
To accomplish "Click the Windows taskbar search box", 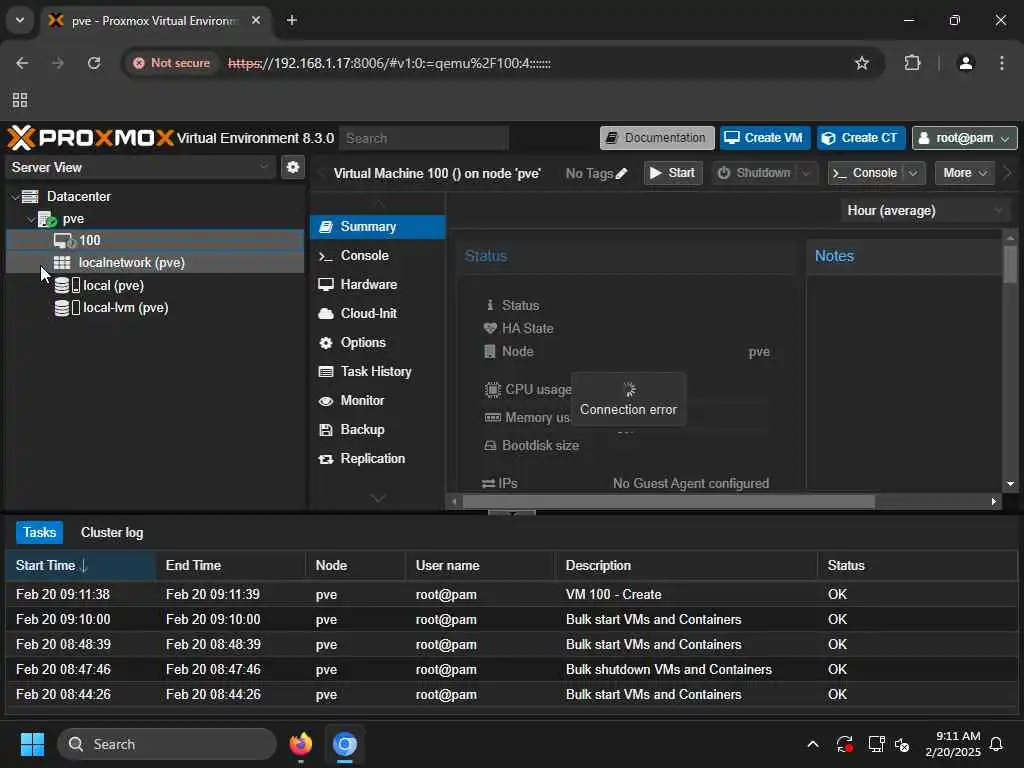I will coord(167,744).
